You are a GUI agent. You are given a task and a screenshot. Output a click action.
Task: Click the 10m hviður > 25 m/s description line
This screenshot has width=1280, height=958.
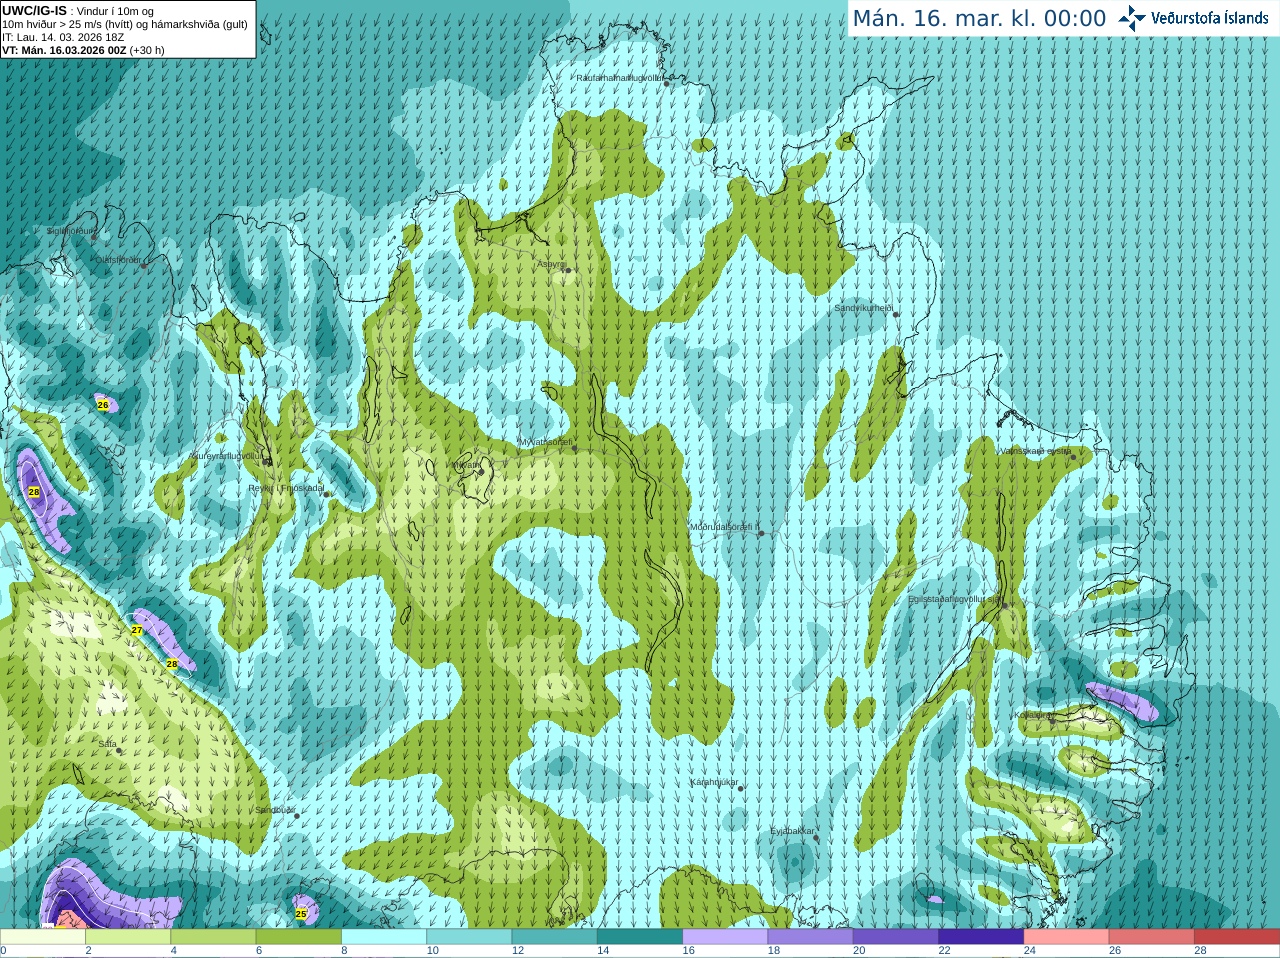pyautogui.click(x=125, y=24)
